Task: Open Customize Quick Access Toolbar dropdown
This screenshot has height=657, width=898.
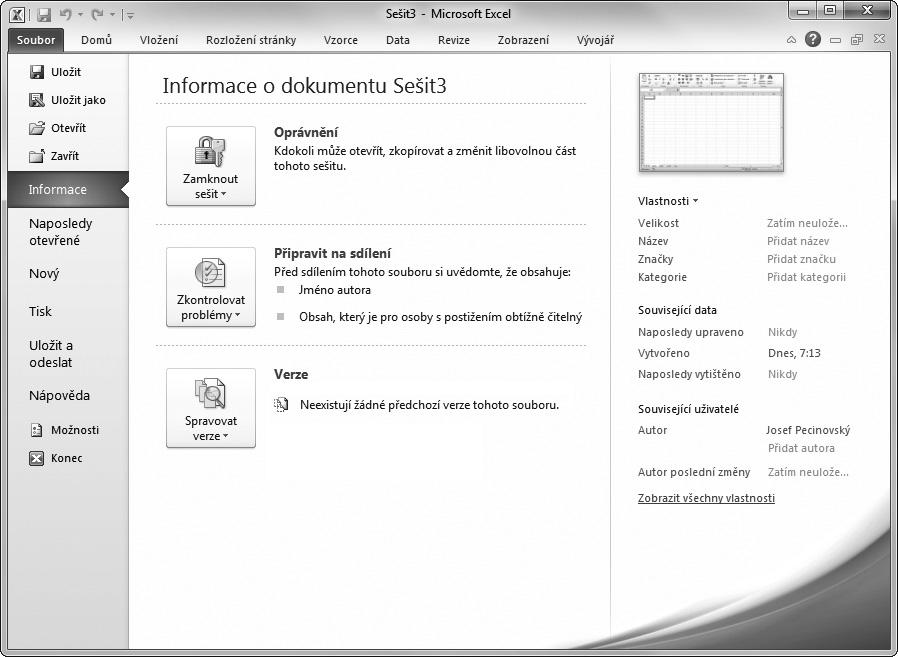Action: coord(130,15)
